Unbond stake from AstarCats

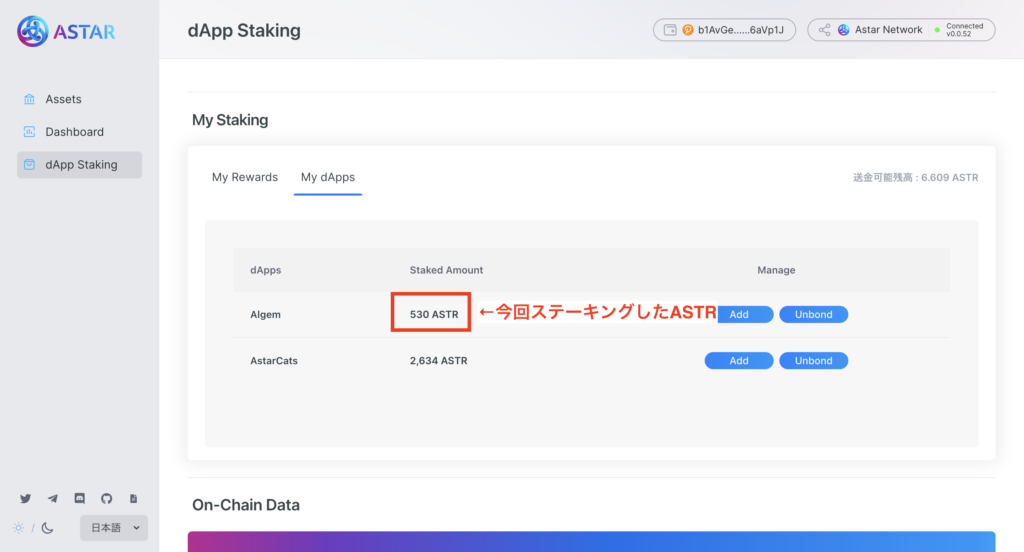click(x=814, y=361)
